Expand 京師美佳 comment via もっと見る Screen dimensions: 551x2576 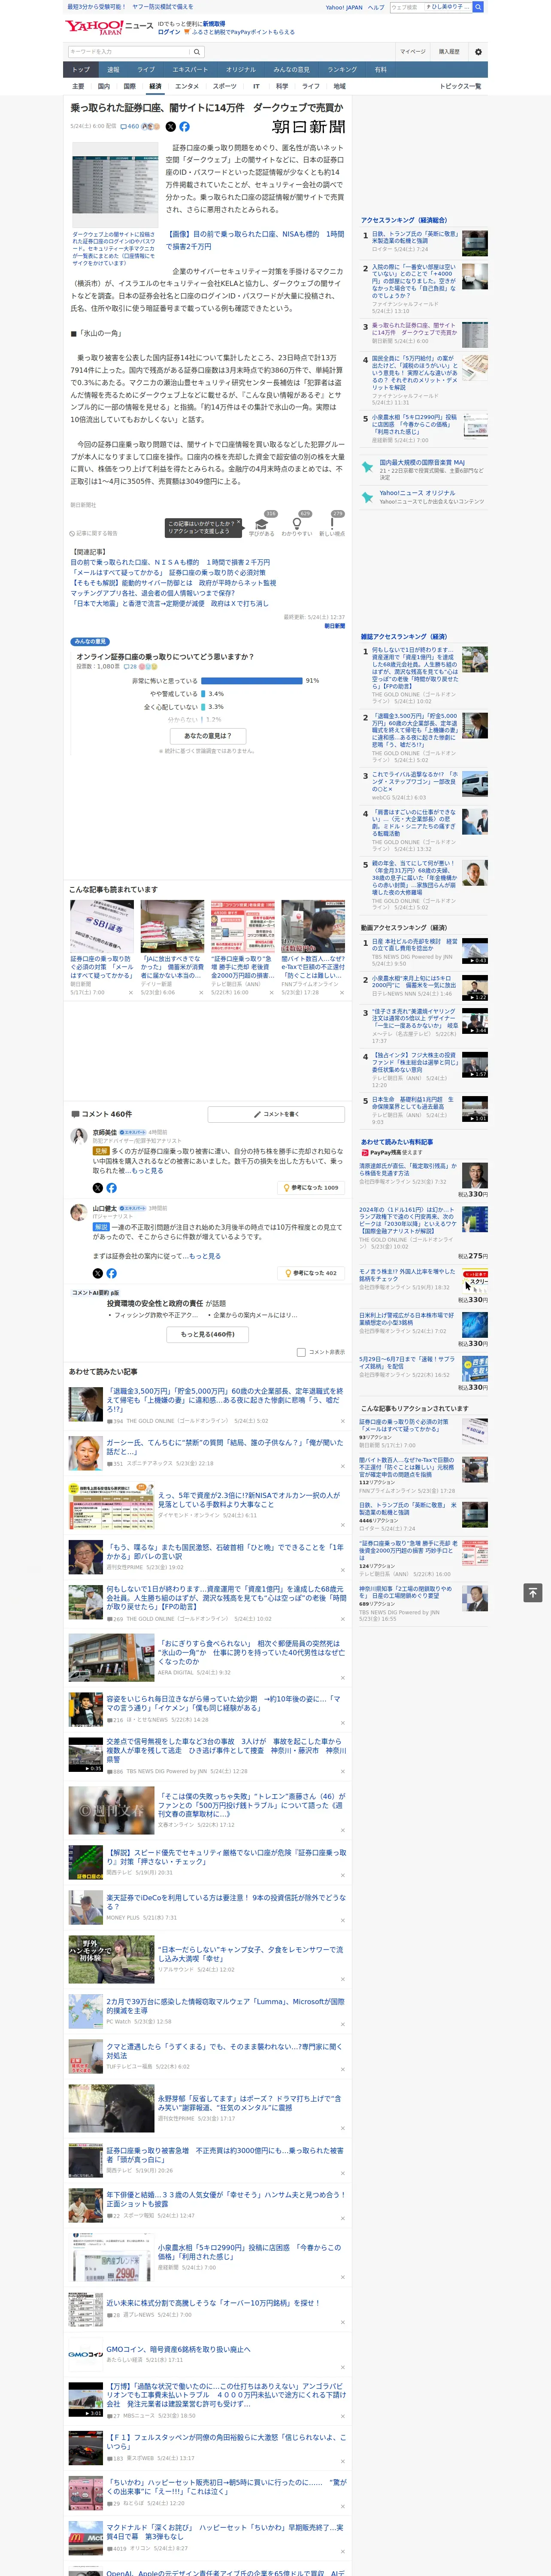coord(148,1171)
